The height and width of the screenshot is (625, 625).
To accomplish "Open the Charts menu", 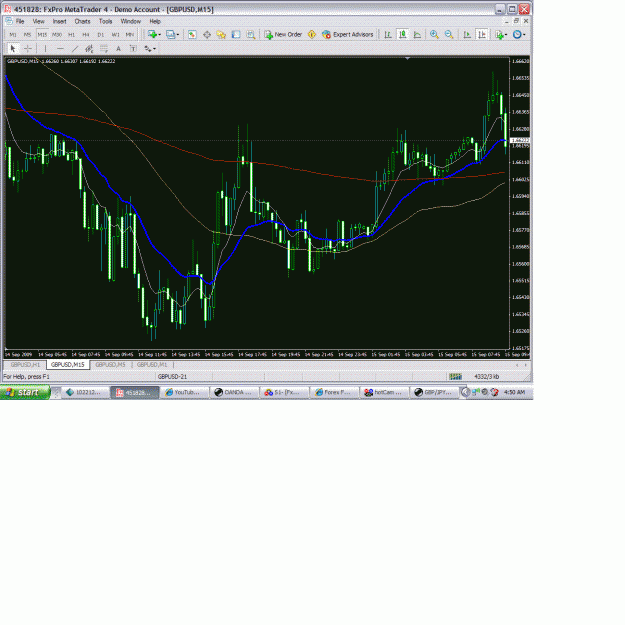I will point(82,21).
